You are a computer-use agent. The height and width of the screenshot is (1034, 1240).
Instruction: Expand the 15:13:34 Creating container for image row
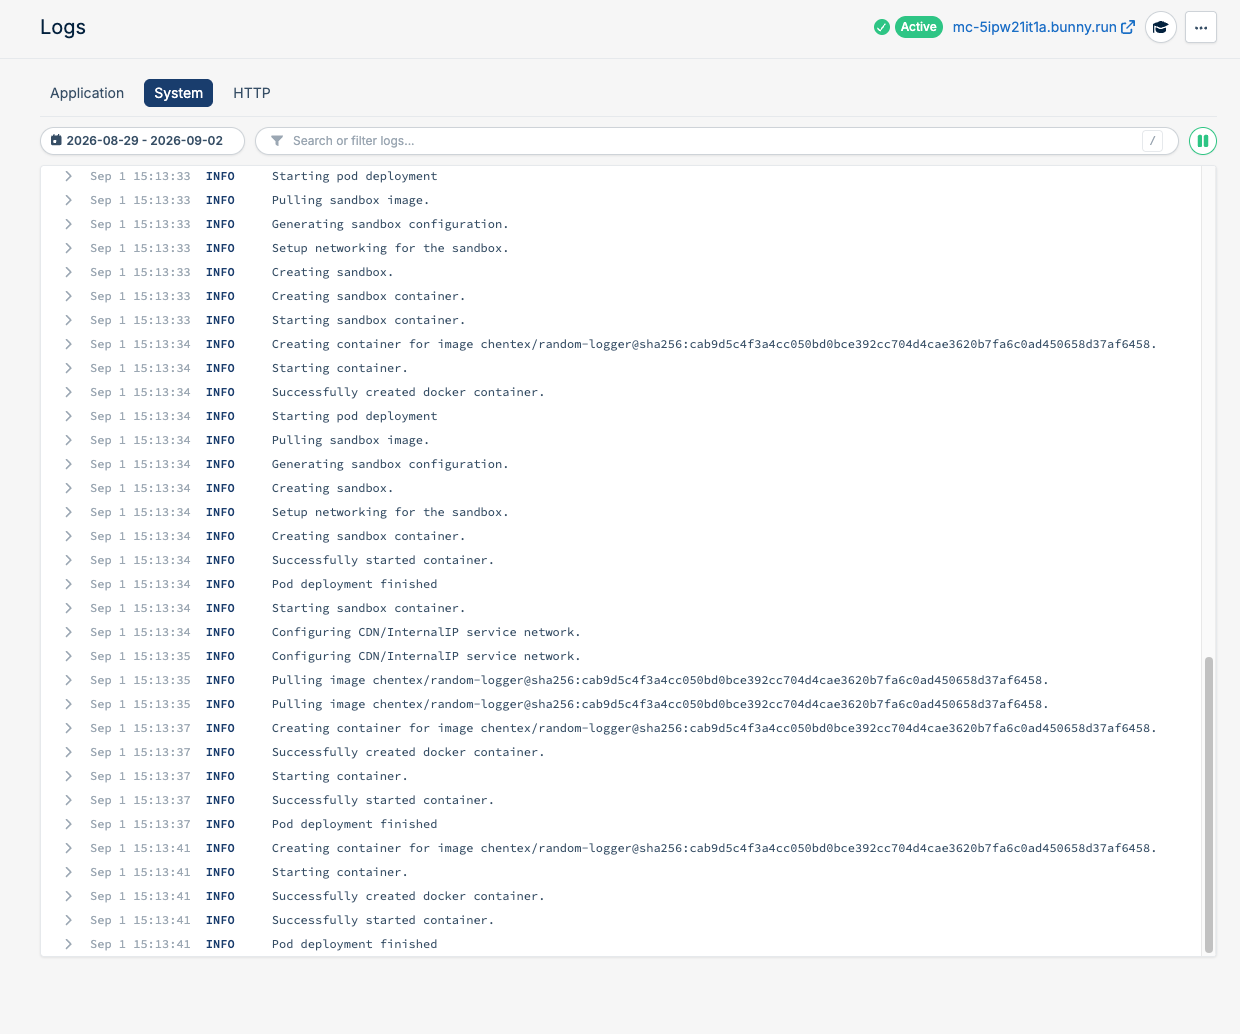[68, 344]
